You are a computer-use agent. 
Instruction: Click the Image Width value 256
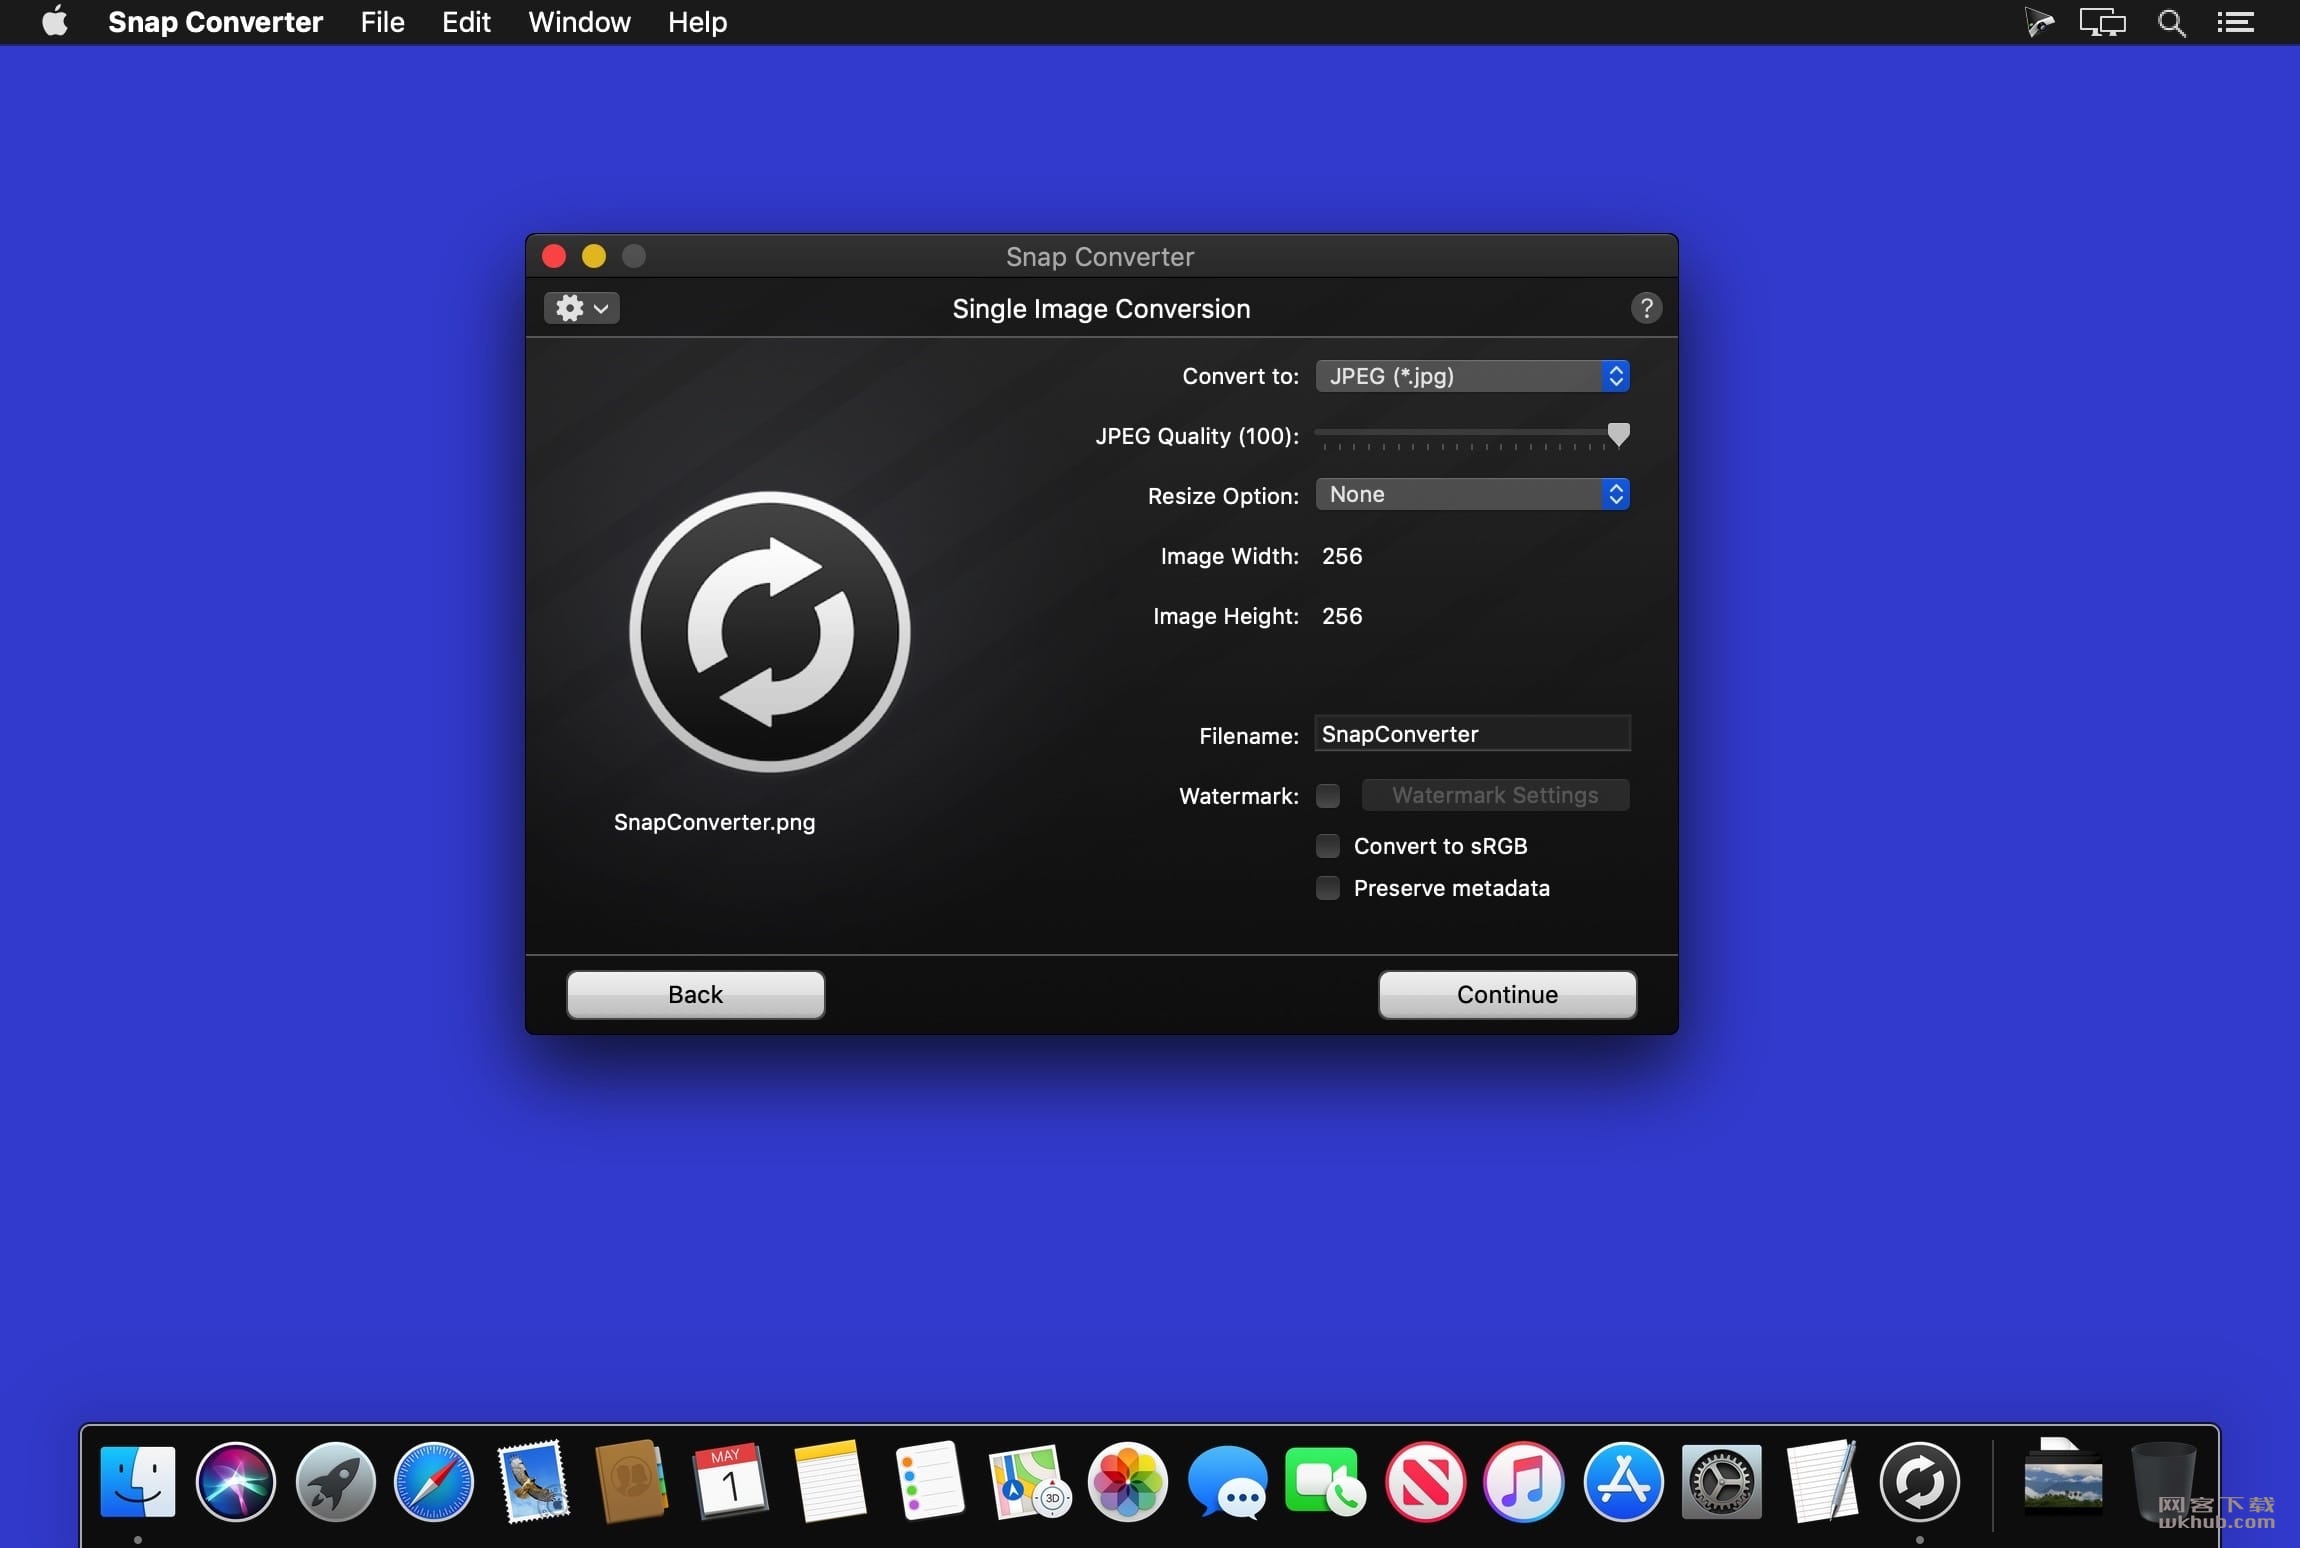point(1342,556)
